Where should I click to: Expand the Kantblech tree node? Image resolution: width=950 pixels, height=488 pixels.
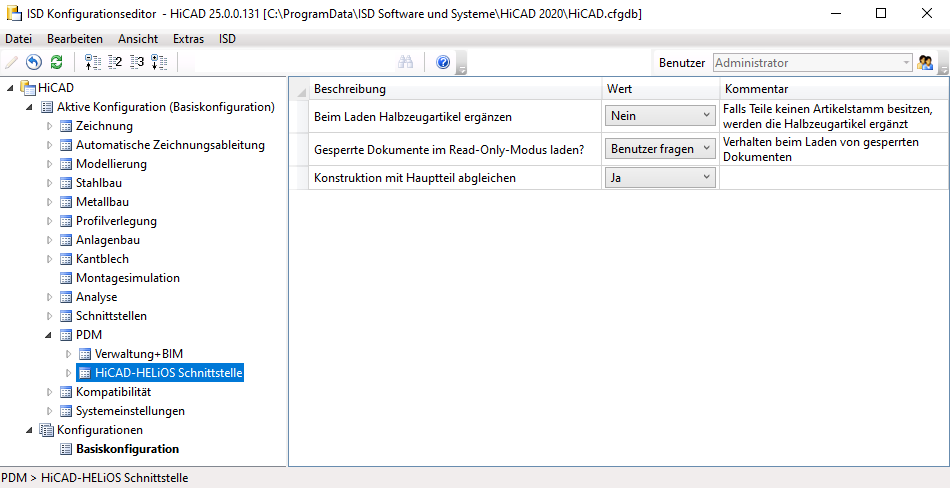click(50, 259)
